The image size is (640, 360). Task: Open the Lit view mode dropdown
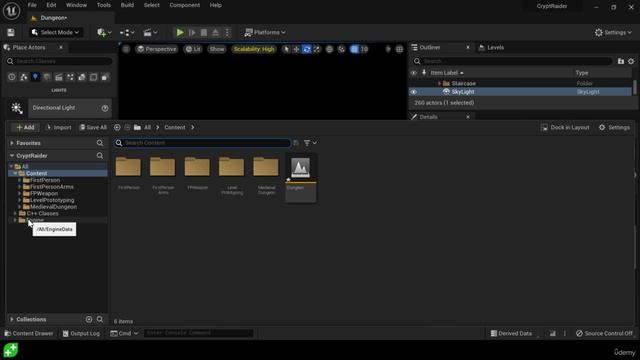point(193,49)
